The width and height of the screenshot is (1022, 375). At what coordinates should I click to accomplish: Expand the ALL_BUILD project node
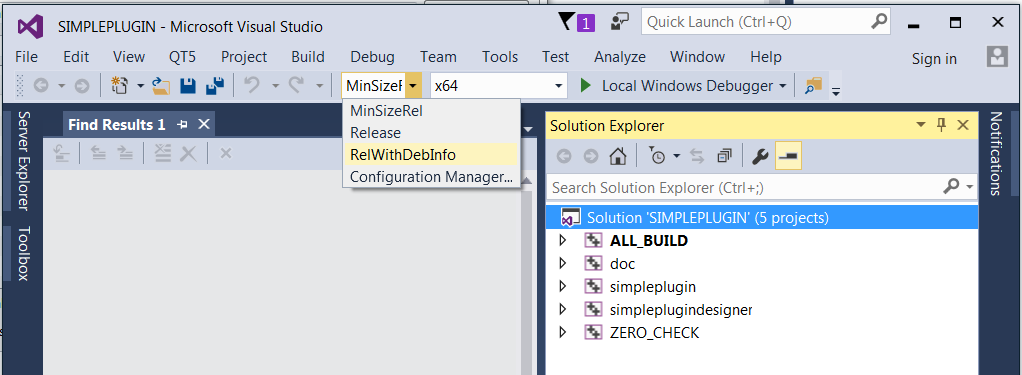click(x=563, y=241)
